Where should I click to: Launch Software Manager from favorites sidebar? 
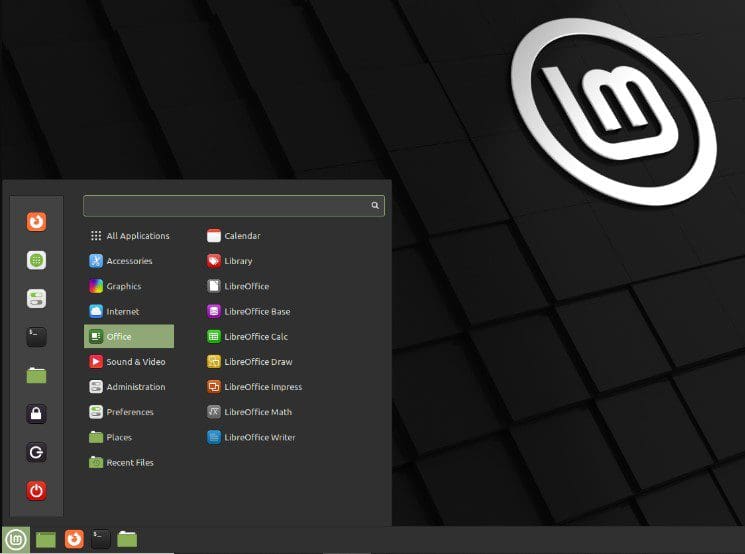(36, 260)
